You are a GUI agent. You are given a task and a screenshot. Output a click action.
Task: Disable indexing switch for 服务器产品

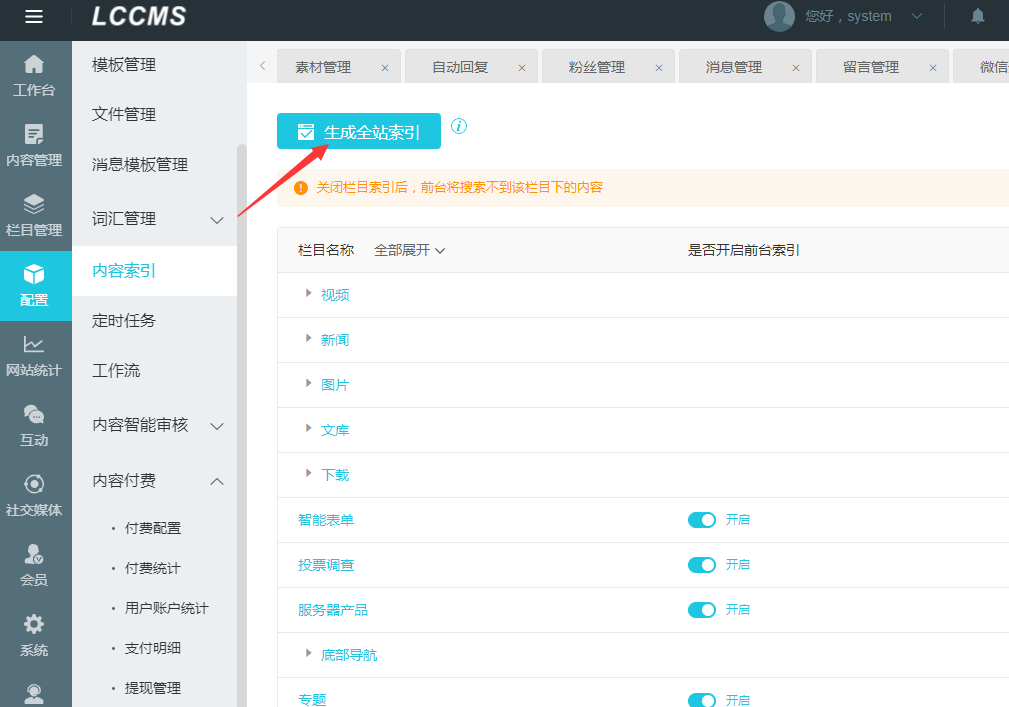coord(702,610)
